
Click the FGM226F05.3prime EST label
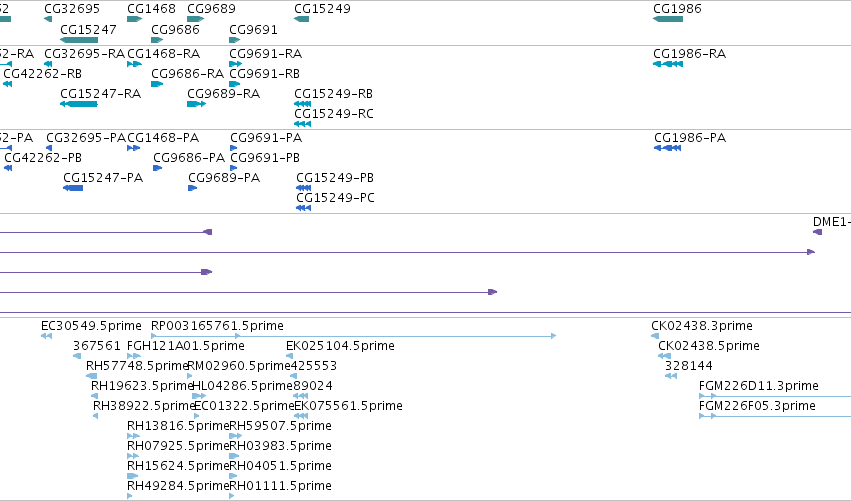click(757, 406)
